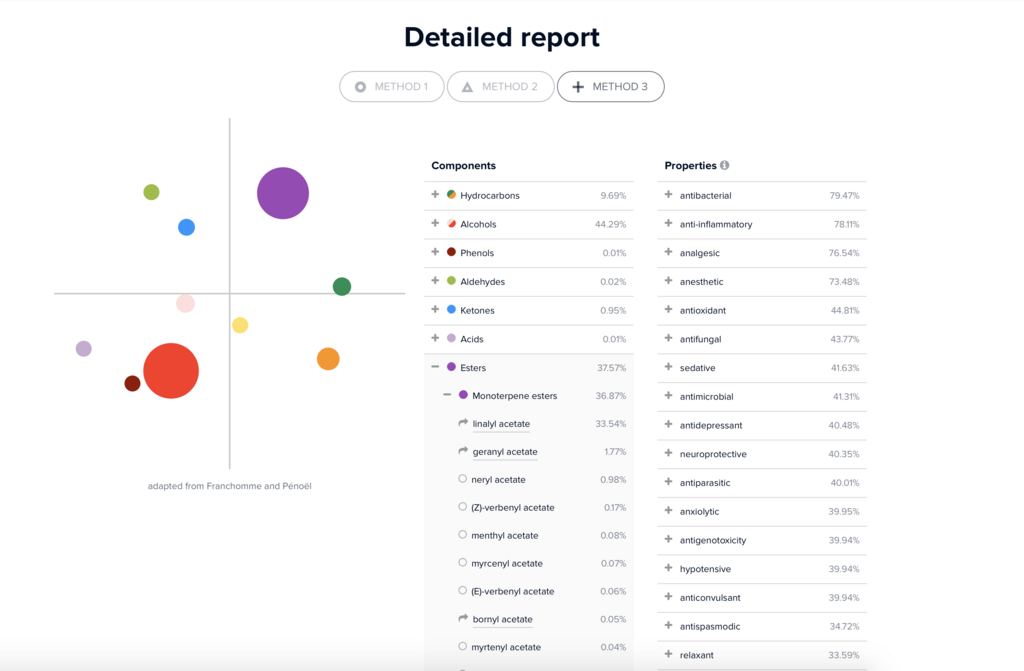The width and height of the screenshot is (1024, 671).
Task: Open the geranyl acetate link
Action: (x=505, y=452)
